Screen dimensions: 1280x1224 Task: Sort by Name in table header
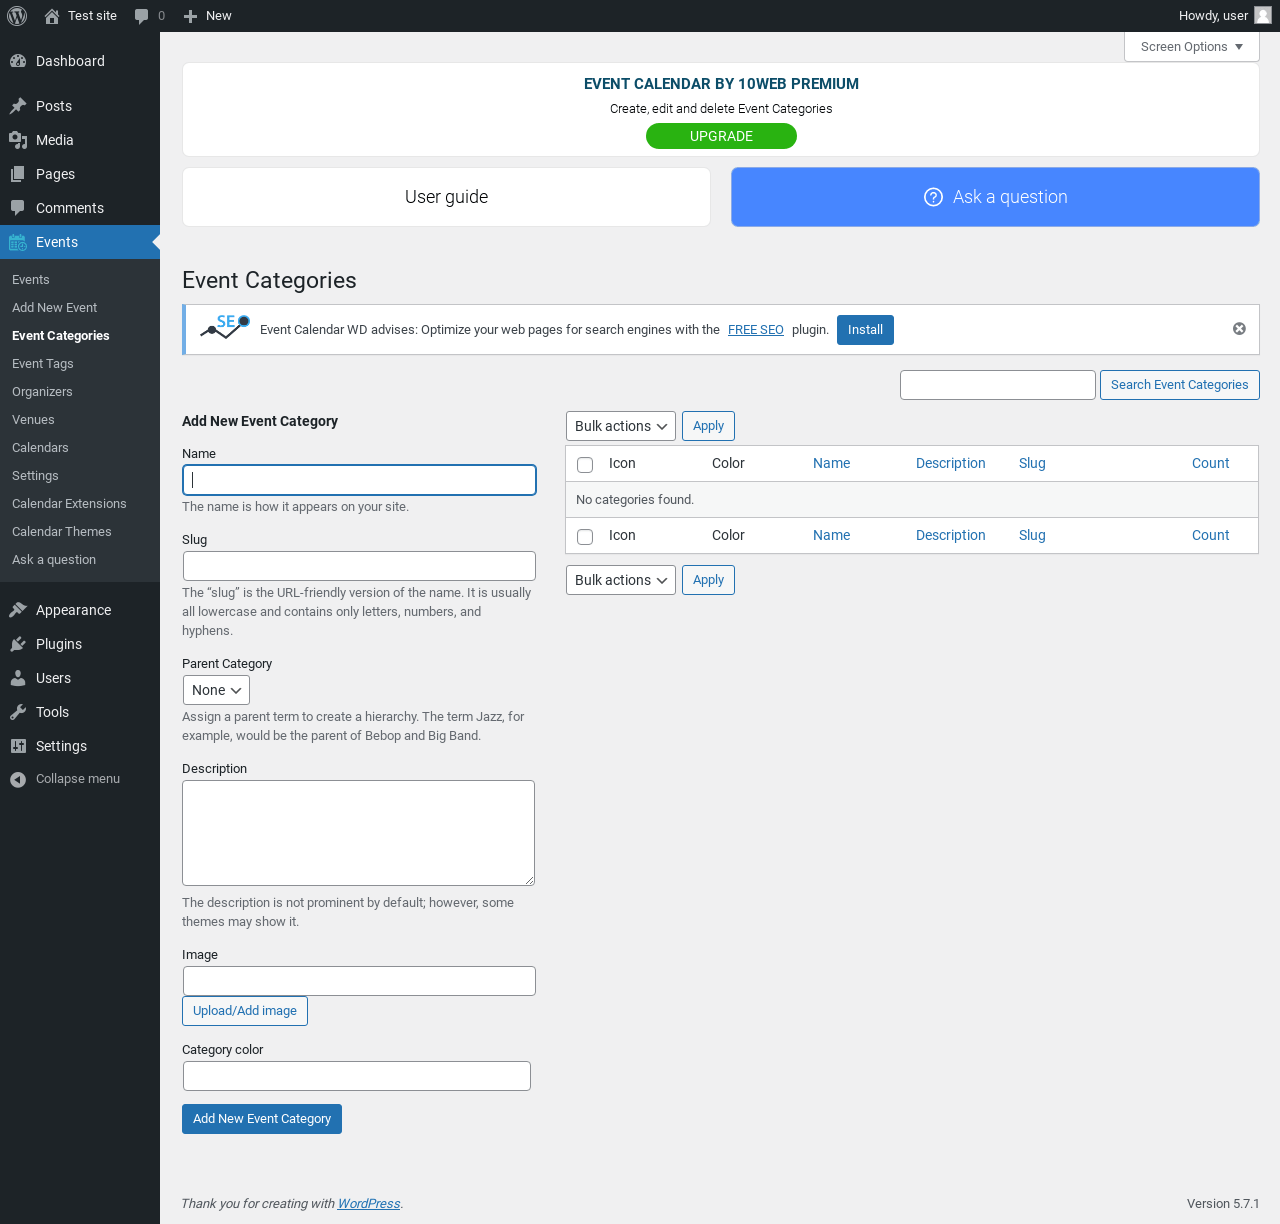(831, 464)
